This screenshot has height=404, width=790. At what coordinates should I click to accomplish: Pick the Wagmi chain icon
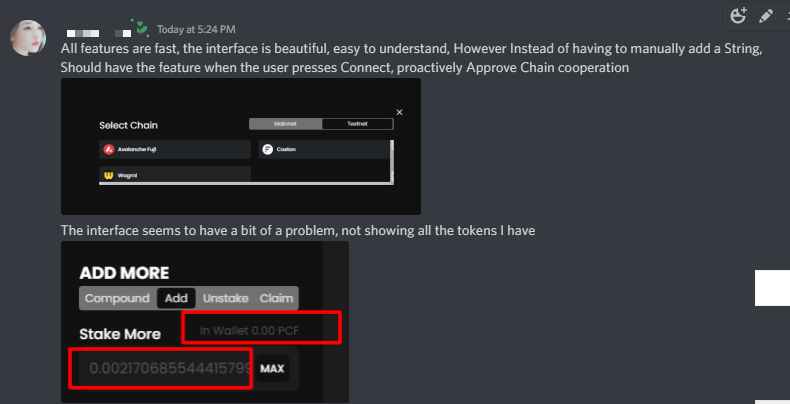[108, 175]
